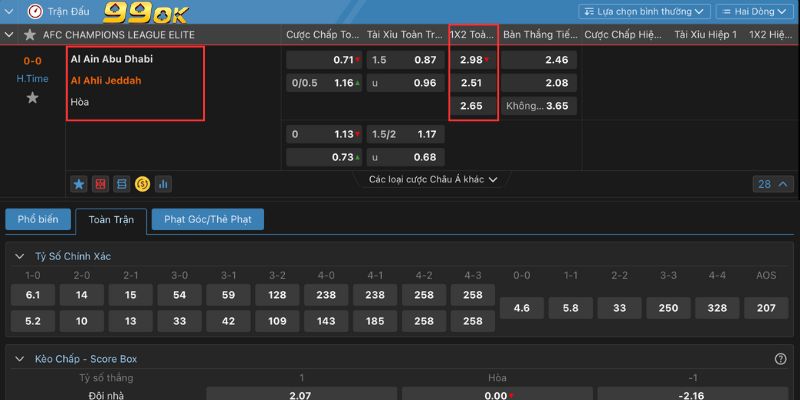Expand Các loại cược Châu Á khác
Viewport: 800px width, 400px height.
pos(433,180)
